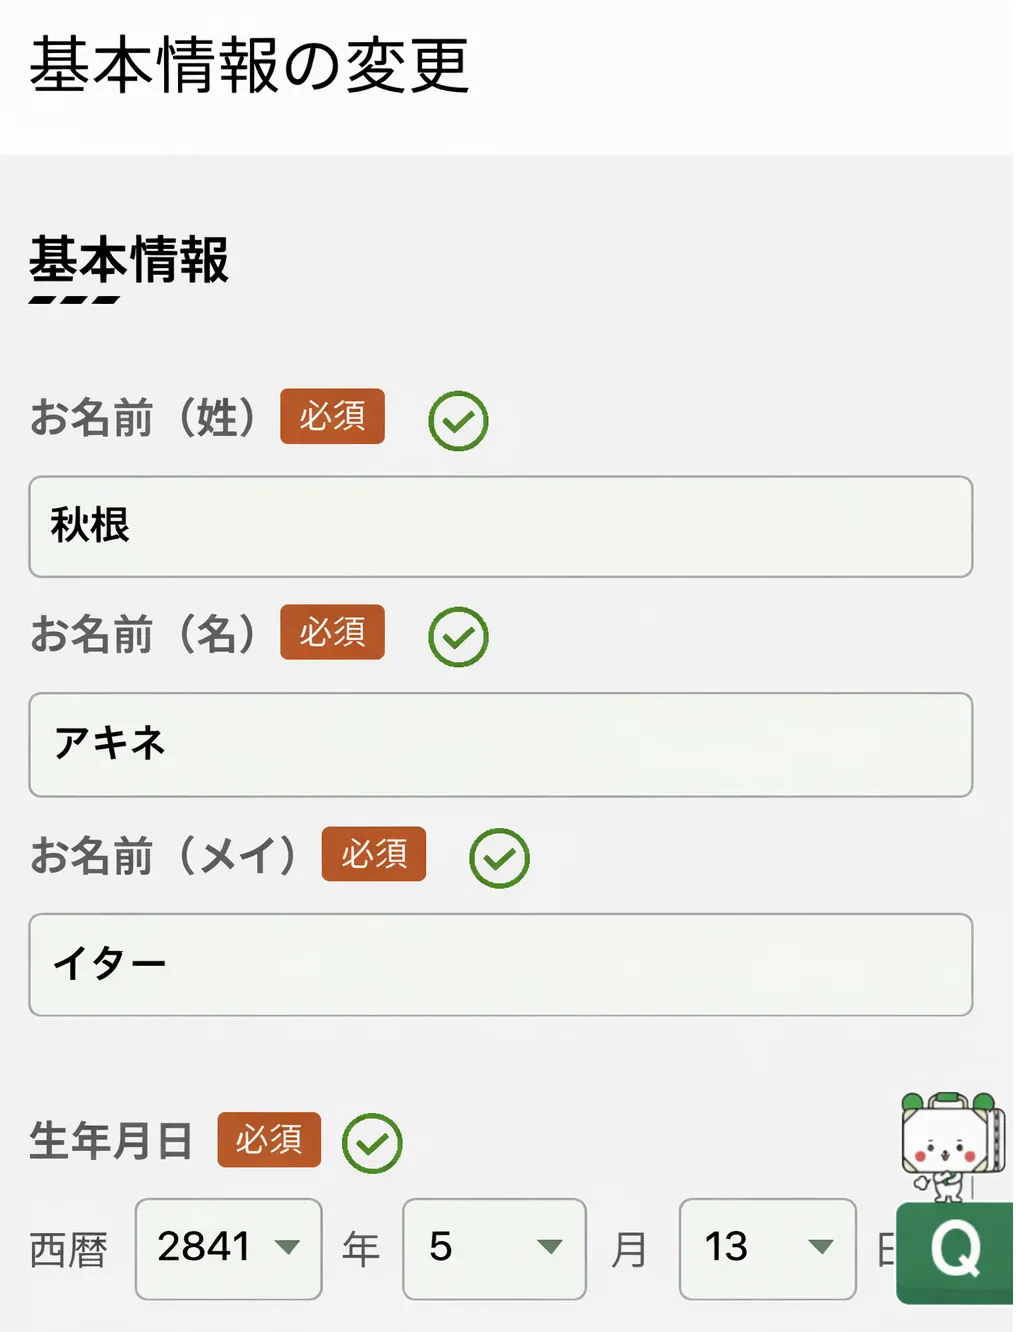
Task: Click the green check icon beside お名前（名）
Action: tap(458, 637)
